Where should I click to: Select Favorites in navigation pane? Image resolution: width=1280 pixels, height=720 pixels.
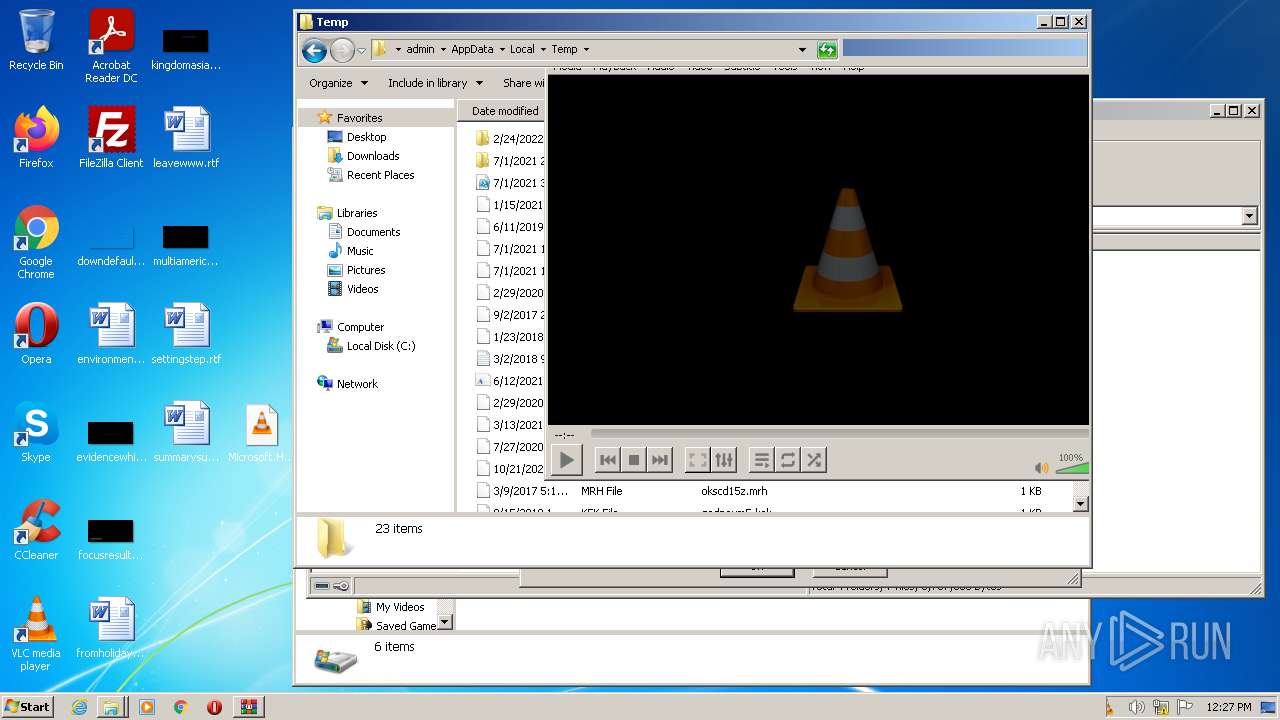click(x=359, y=118)
